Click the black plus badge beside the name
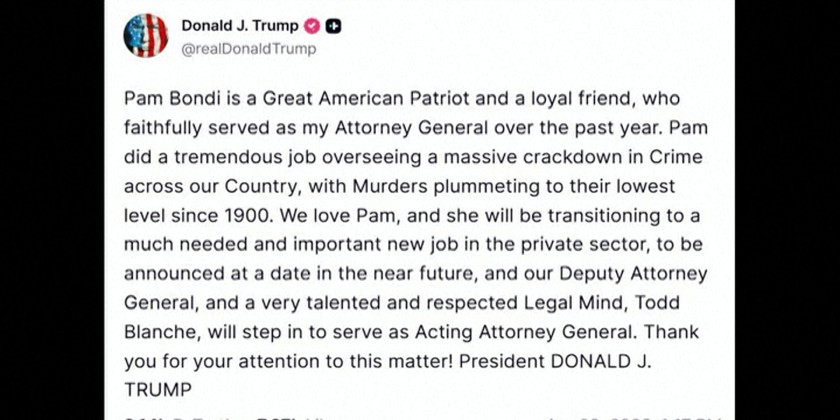This screenshot has width=840, height=420. 334,27
